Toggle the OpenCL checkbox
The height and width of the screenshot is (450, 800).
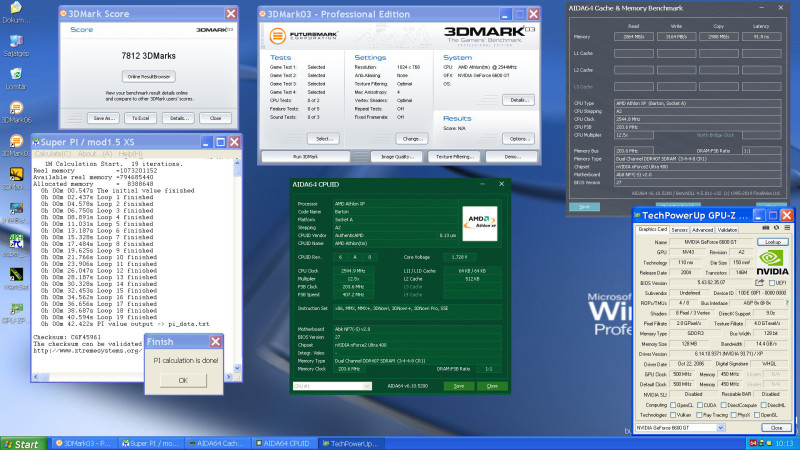673,405
